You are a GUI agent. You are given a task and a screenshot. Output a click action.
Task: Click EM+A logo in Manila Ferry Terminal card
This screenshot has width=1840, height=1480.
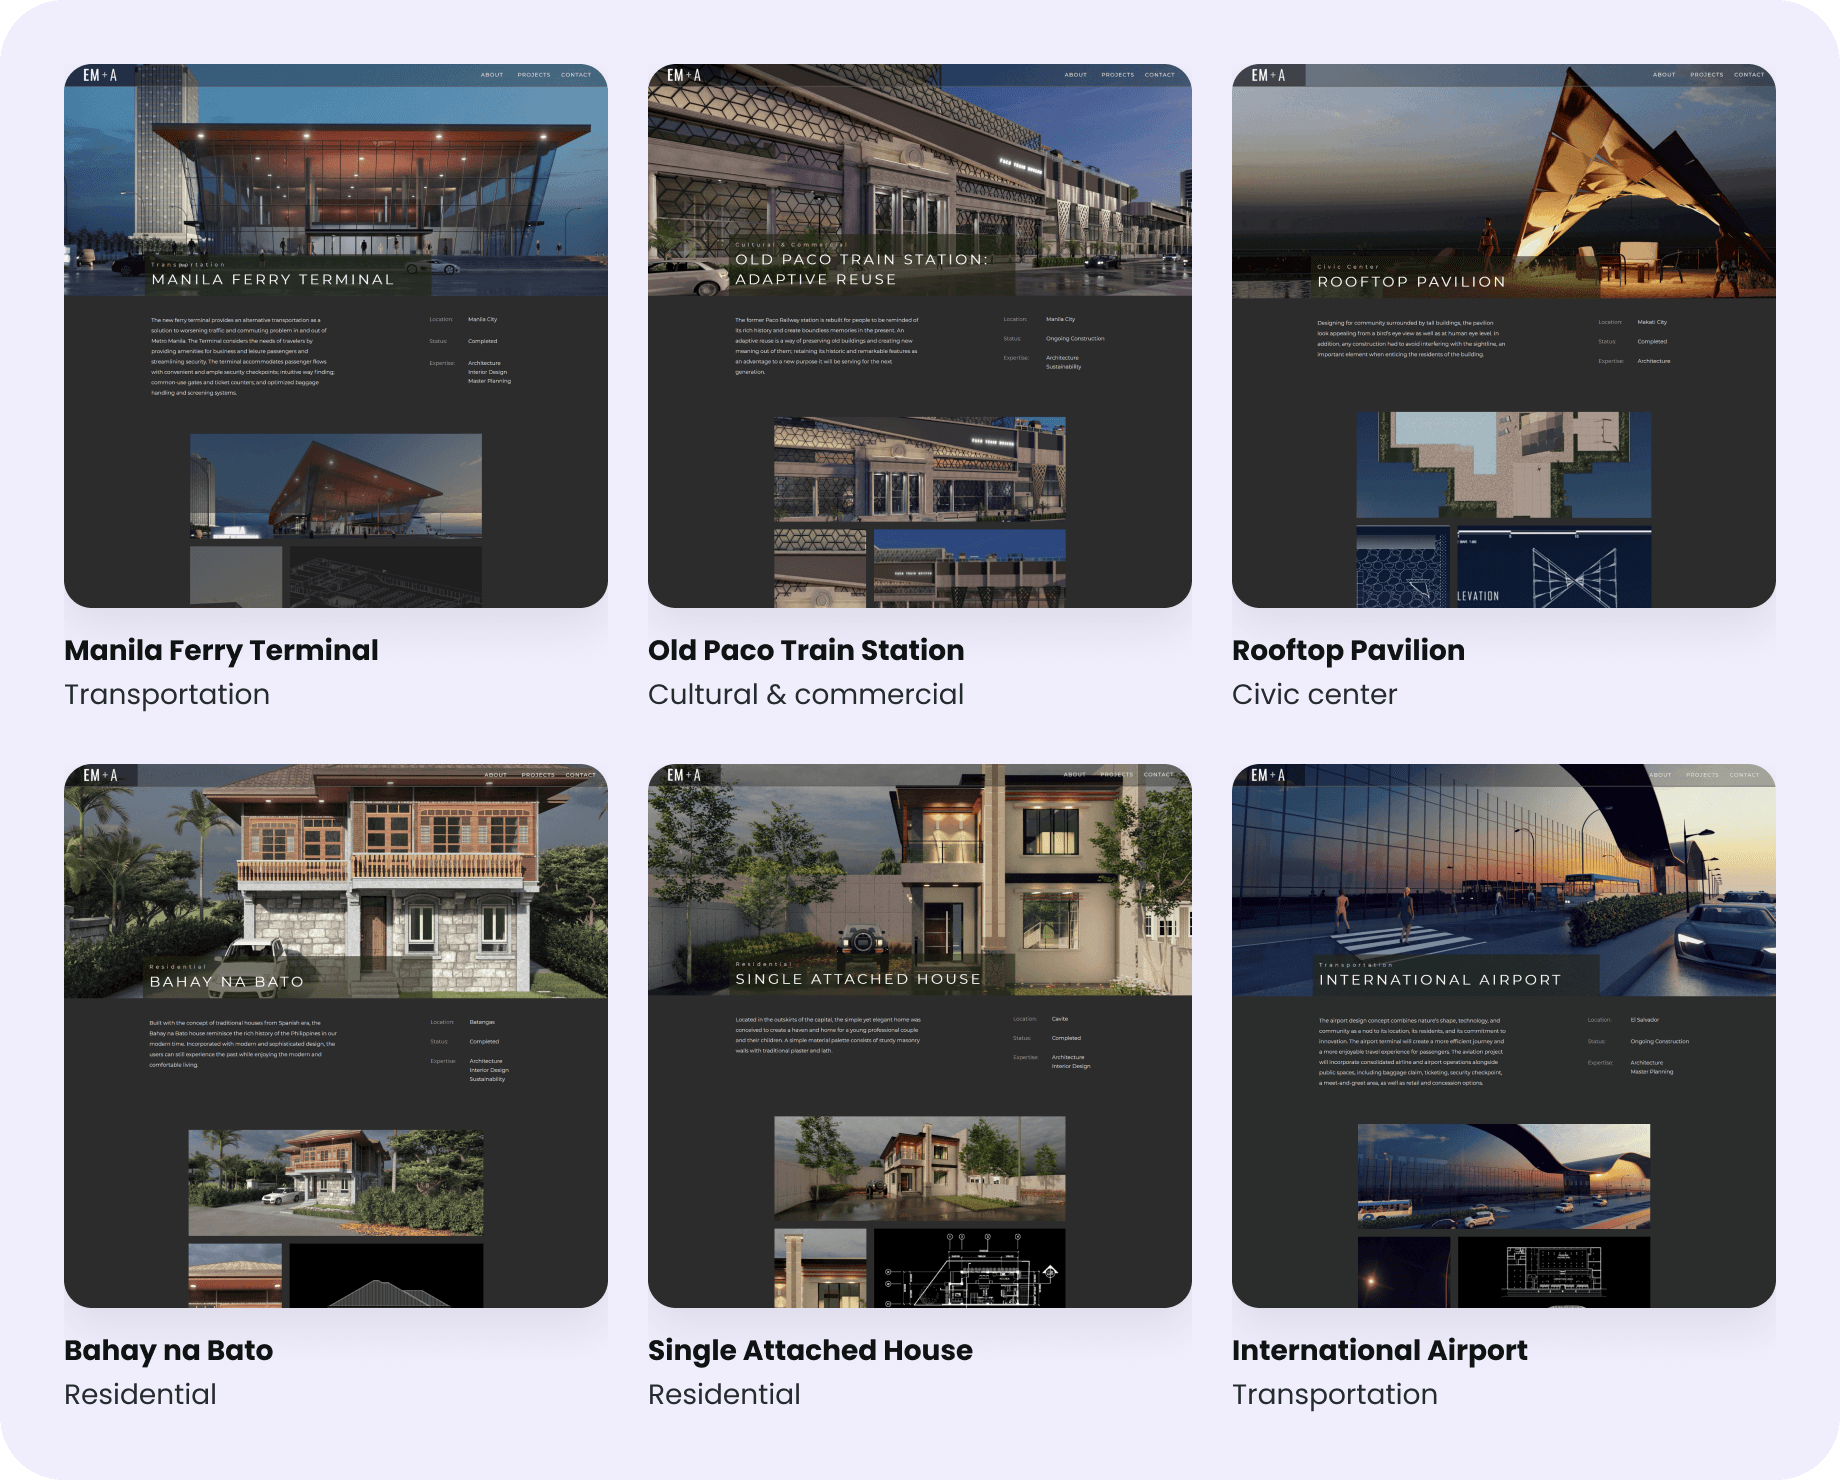(x=100, y=75)
